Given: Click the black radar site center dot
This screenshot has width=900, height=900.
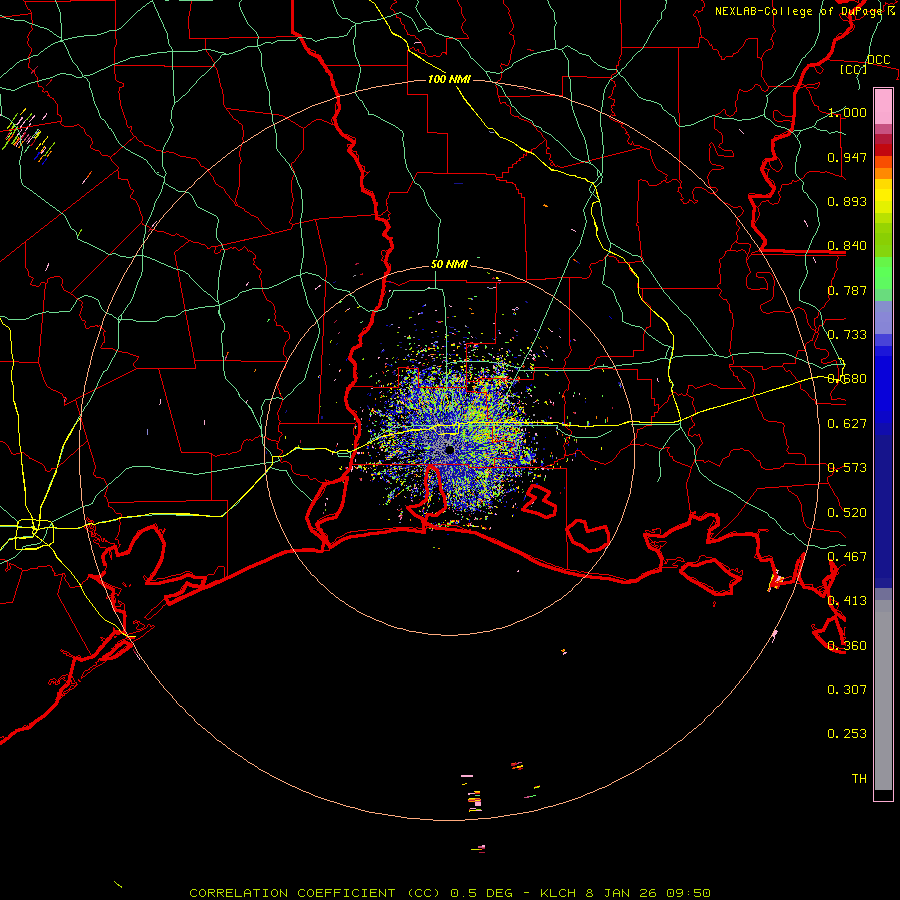Looking at the screenshot, I should [x=450, y=450].
